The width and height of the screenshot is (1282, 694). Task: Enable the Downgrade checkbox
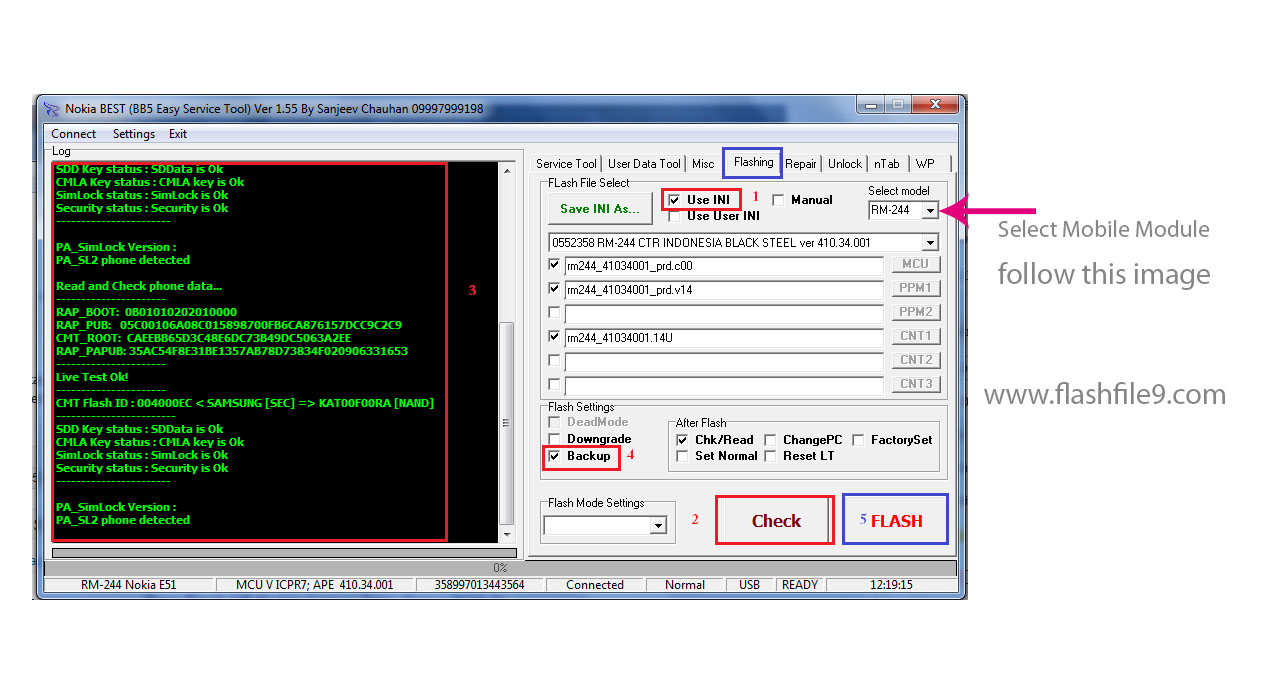pyautogui.click(x=554, y=439)
